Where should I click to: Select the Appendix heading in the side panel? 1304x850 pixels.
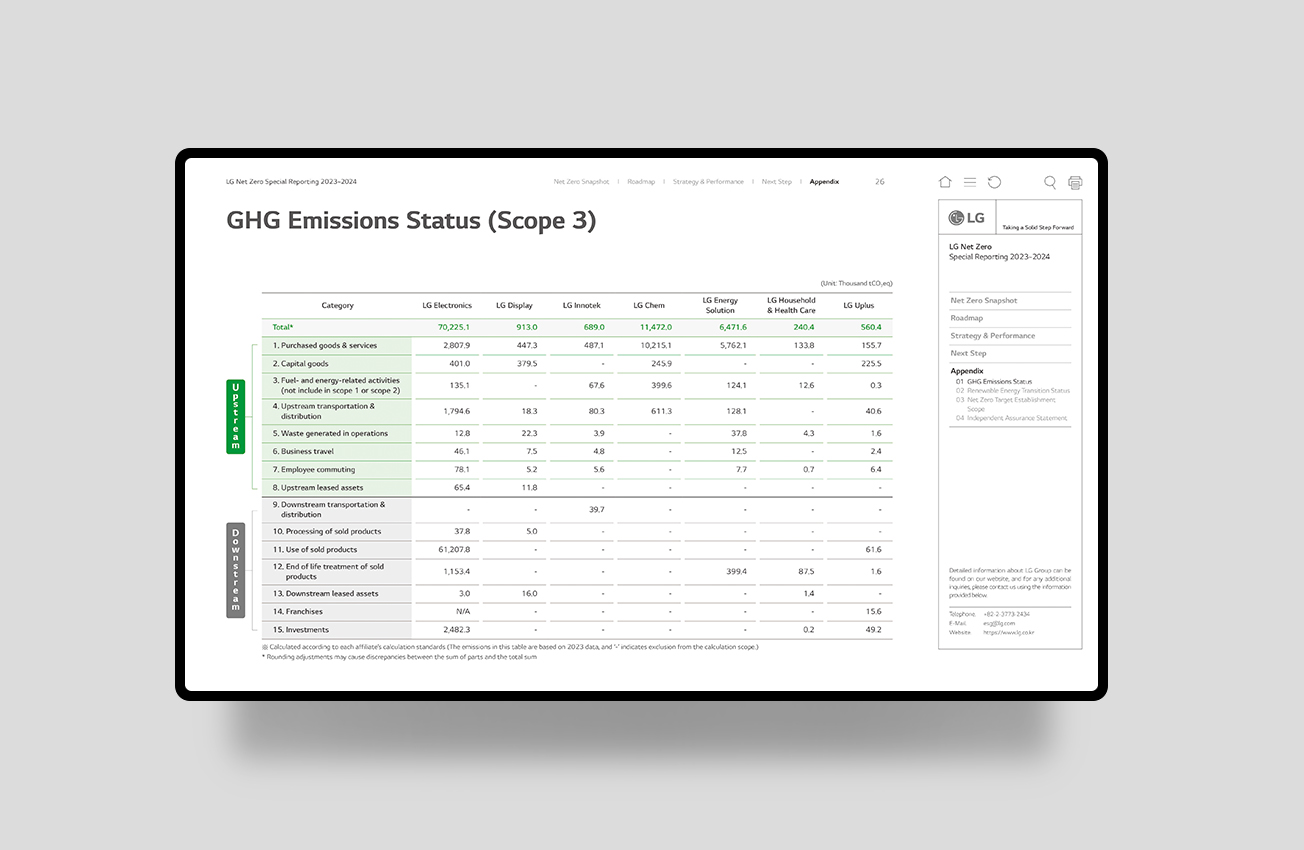967,371
